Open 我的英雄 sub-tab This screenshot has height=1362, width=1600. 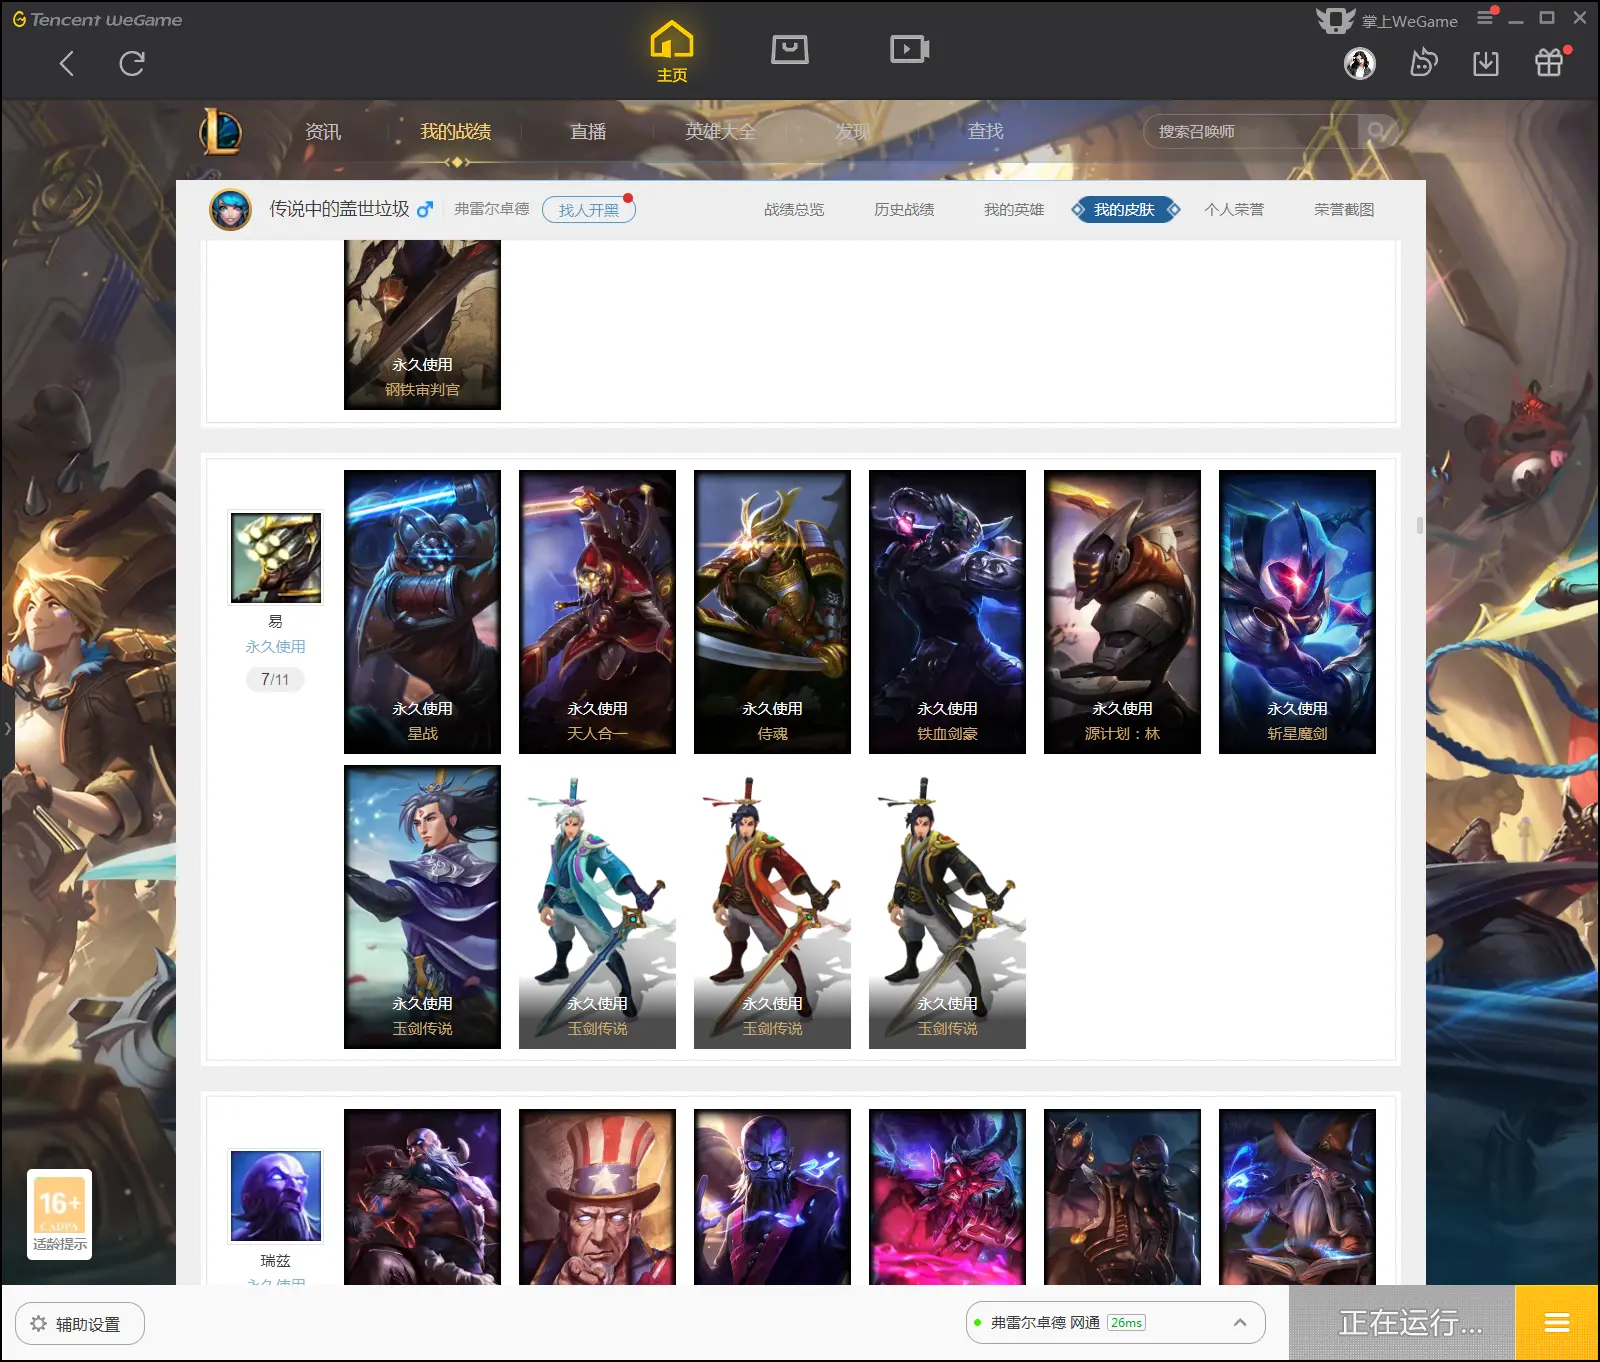click(x=1014, y=209)
